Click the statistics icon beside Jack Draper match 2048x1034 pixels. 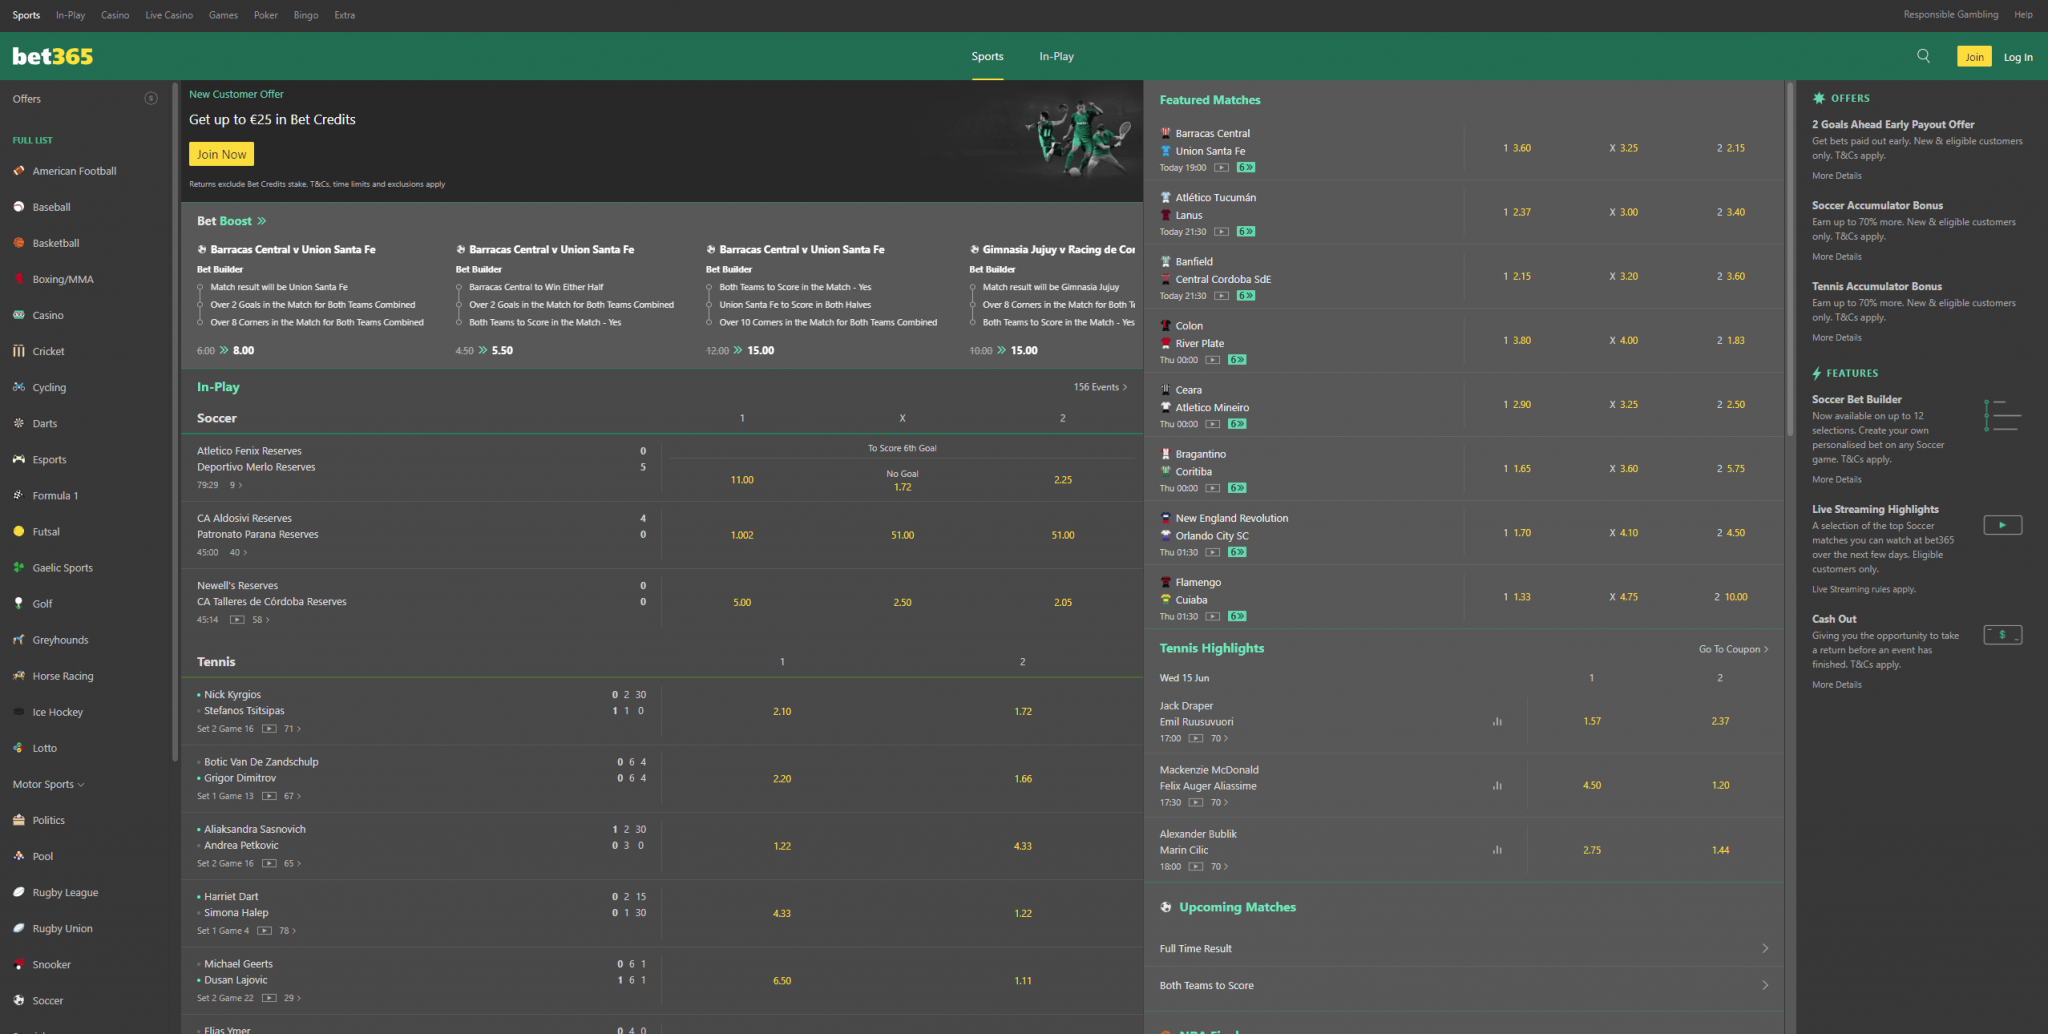tap(1497, 720)
